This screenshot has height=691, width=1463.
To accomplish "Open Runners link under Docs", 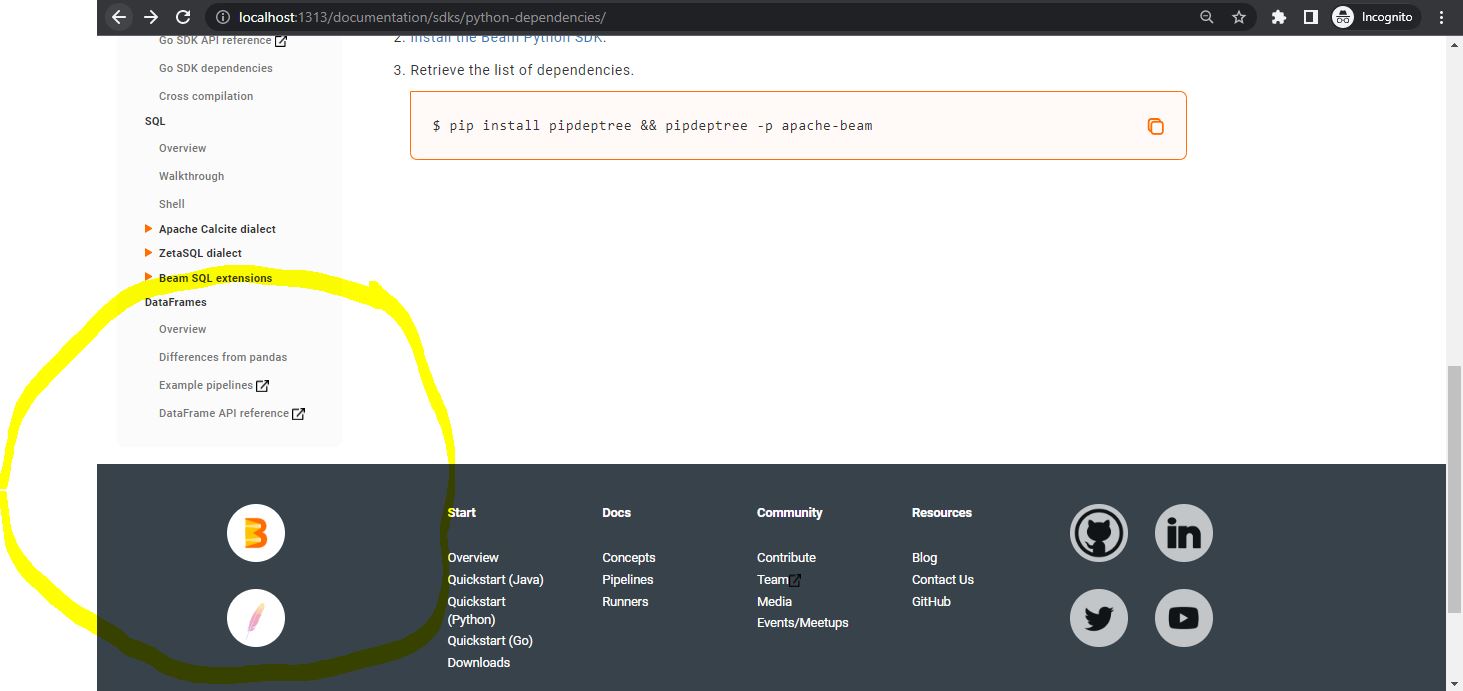I will coord(625,602).
